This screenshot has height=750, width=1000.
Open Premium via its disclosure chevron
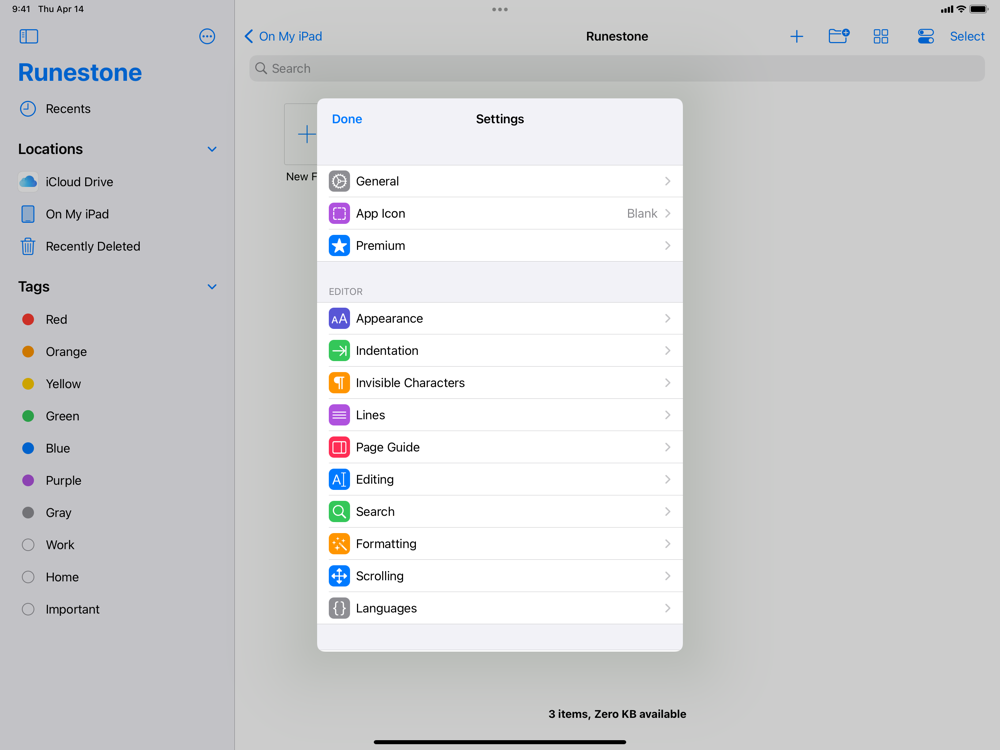click(668, 246)
